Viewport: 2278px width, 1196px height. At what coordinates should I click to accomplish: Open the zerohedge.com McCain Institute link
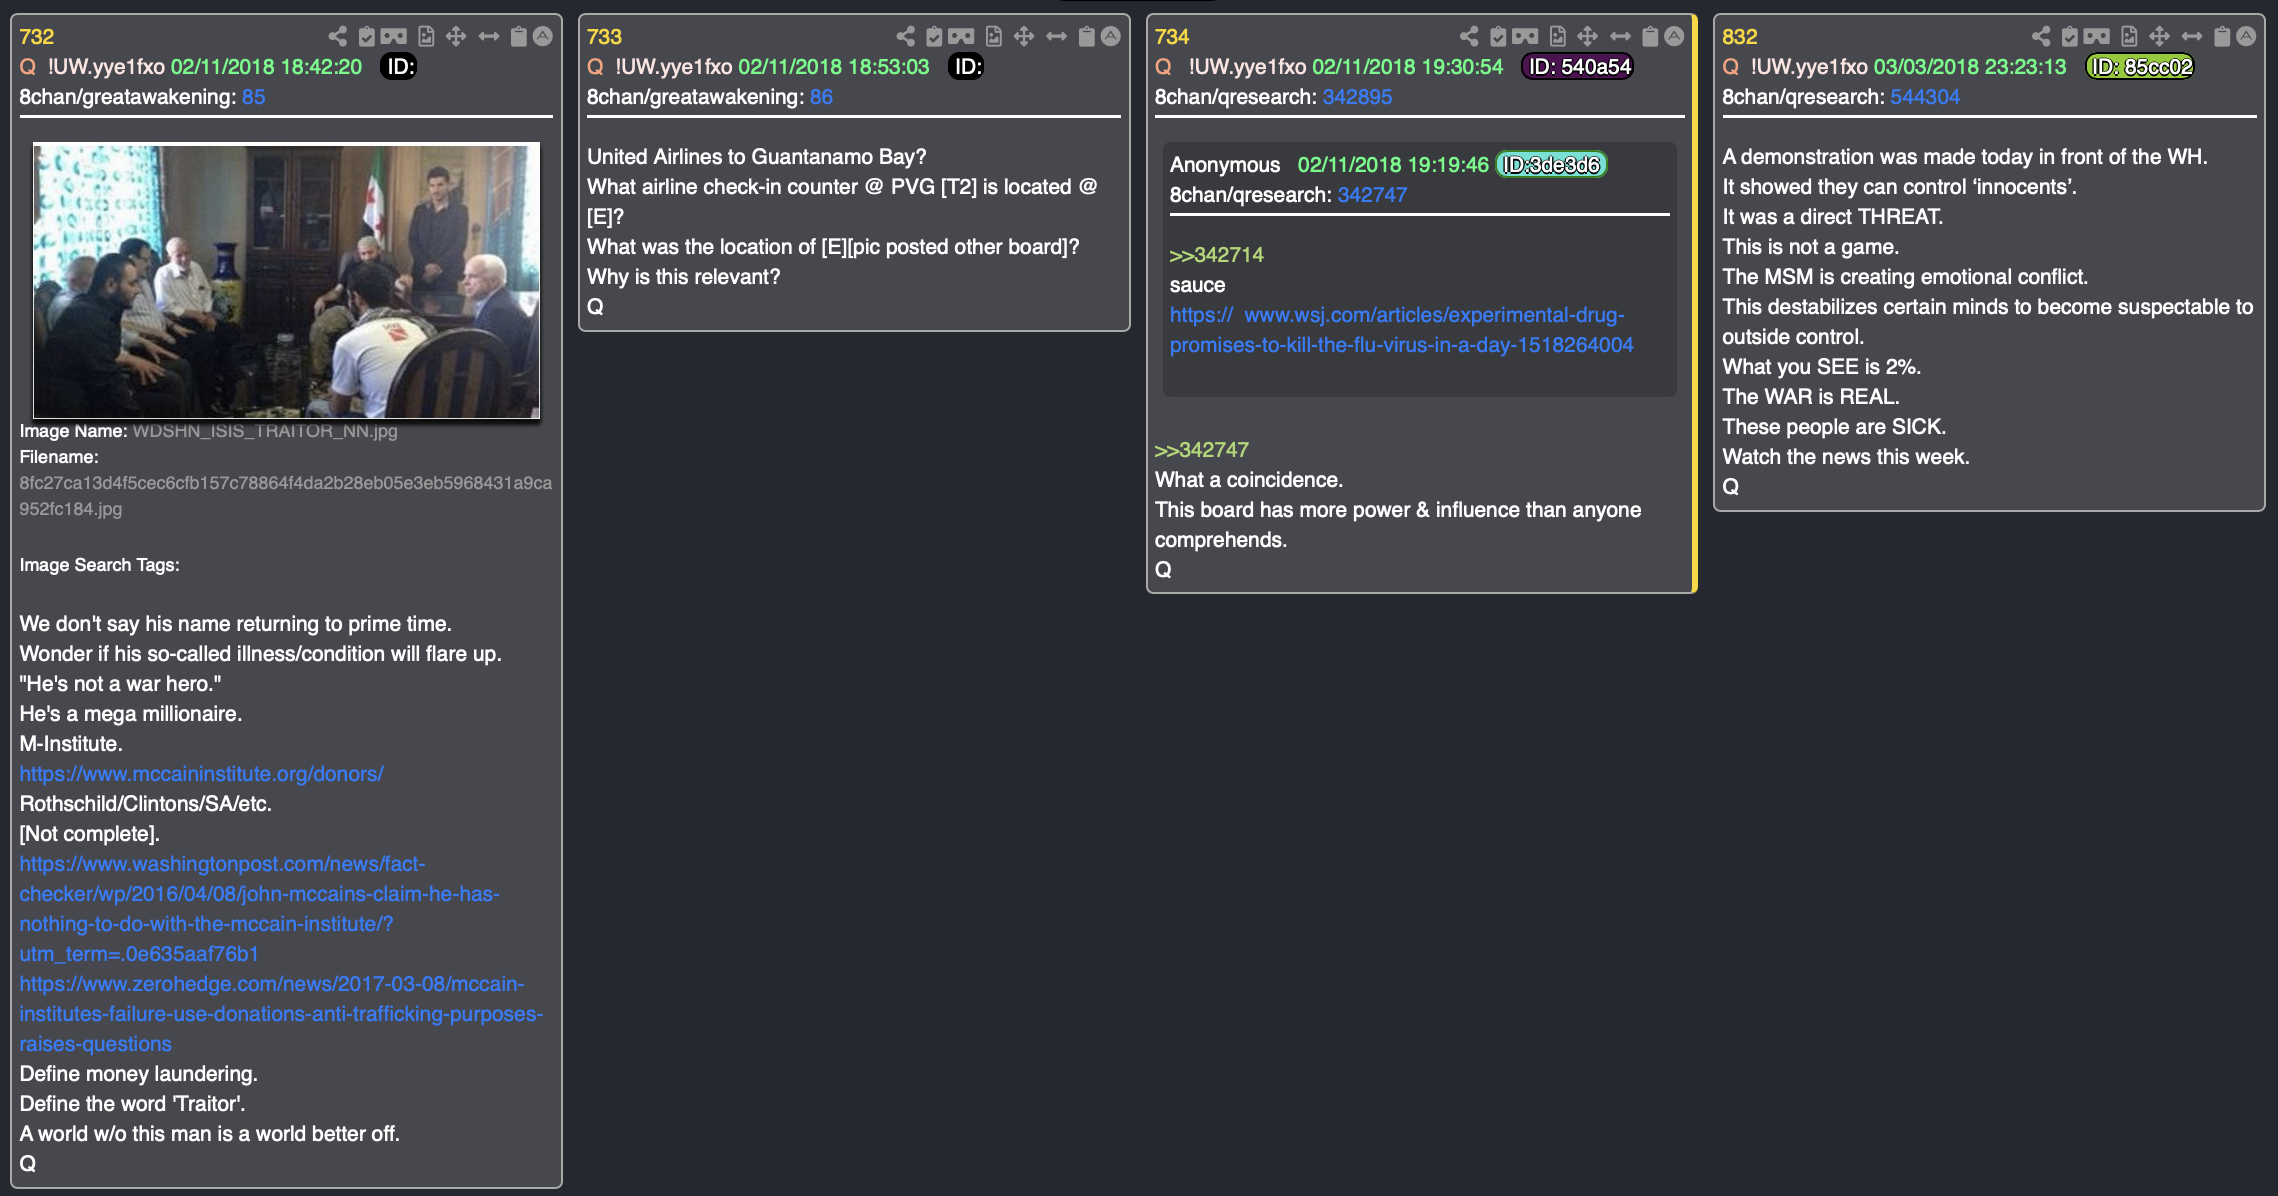(281, 1014)
